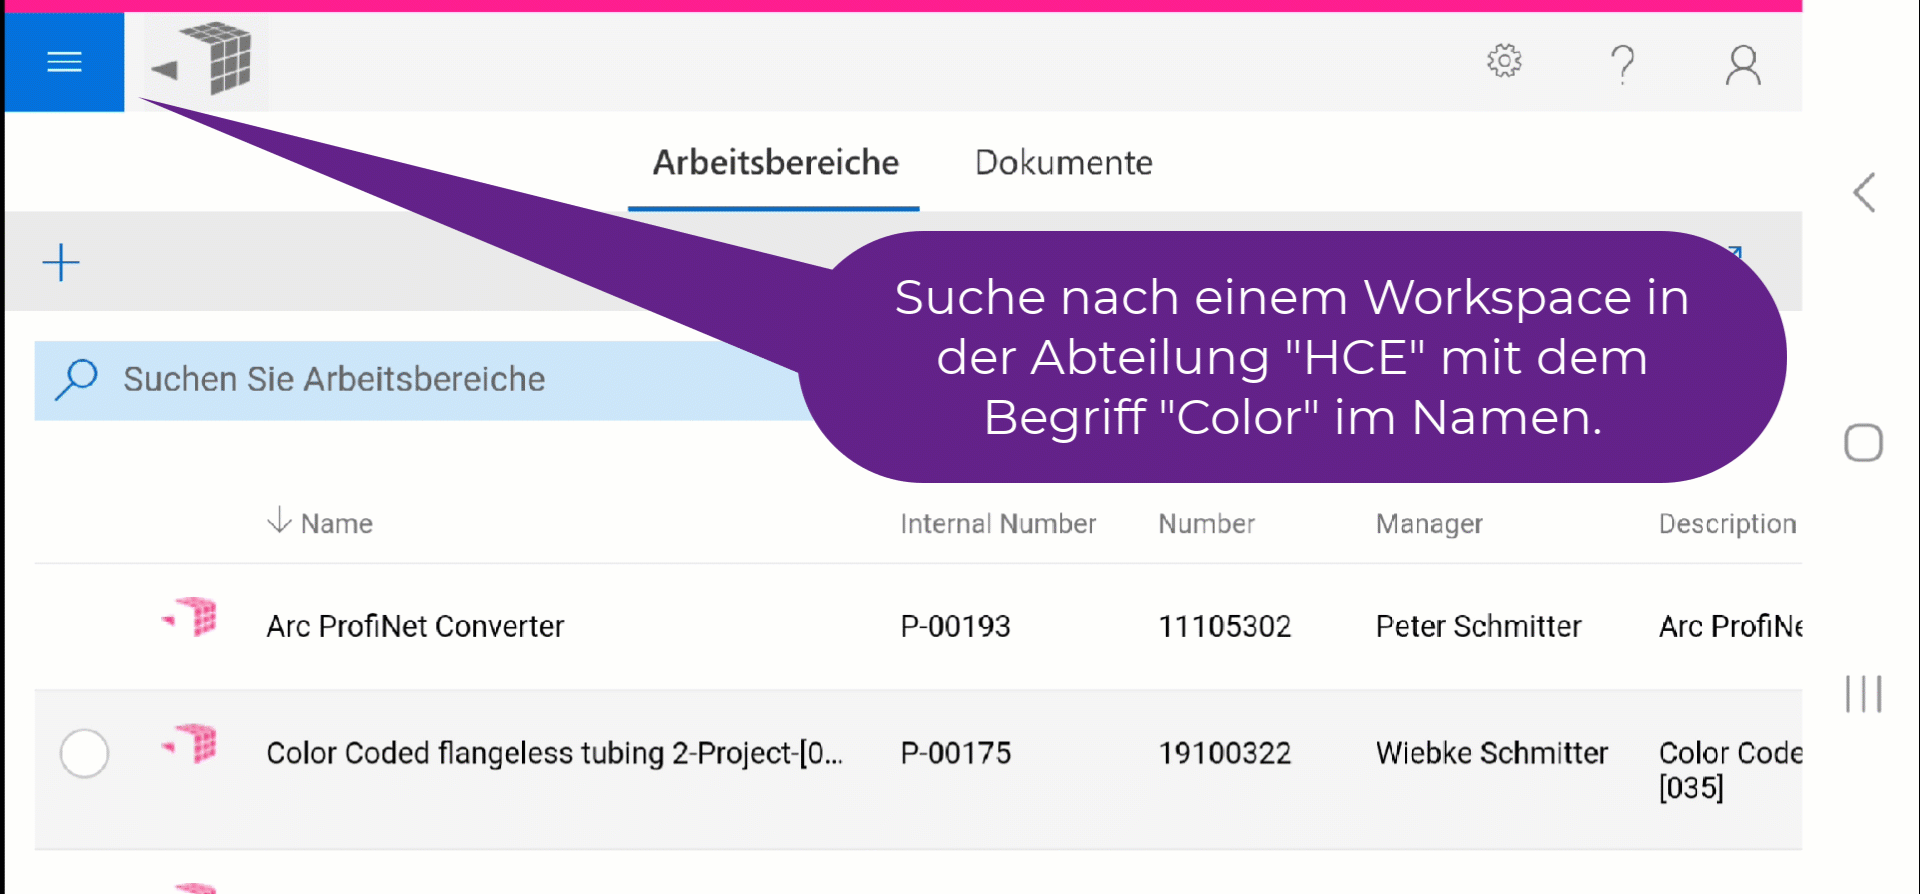Open the hamburger navigation menu
1920x894 pixels.
pyautogui.click(x=64, y=62)
